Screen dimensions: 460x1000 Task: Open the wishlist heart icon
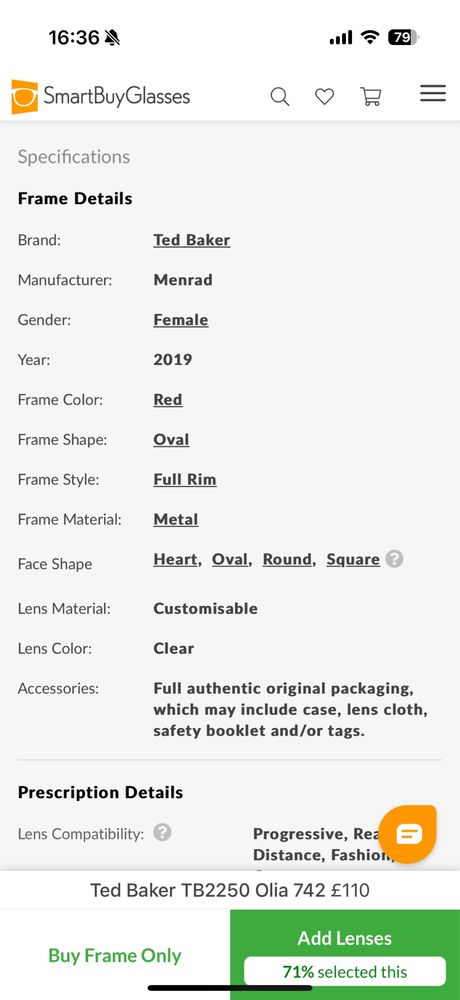tap(325, 96)
